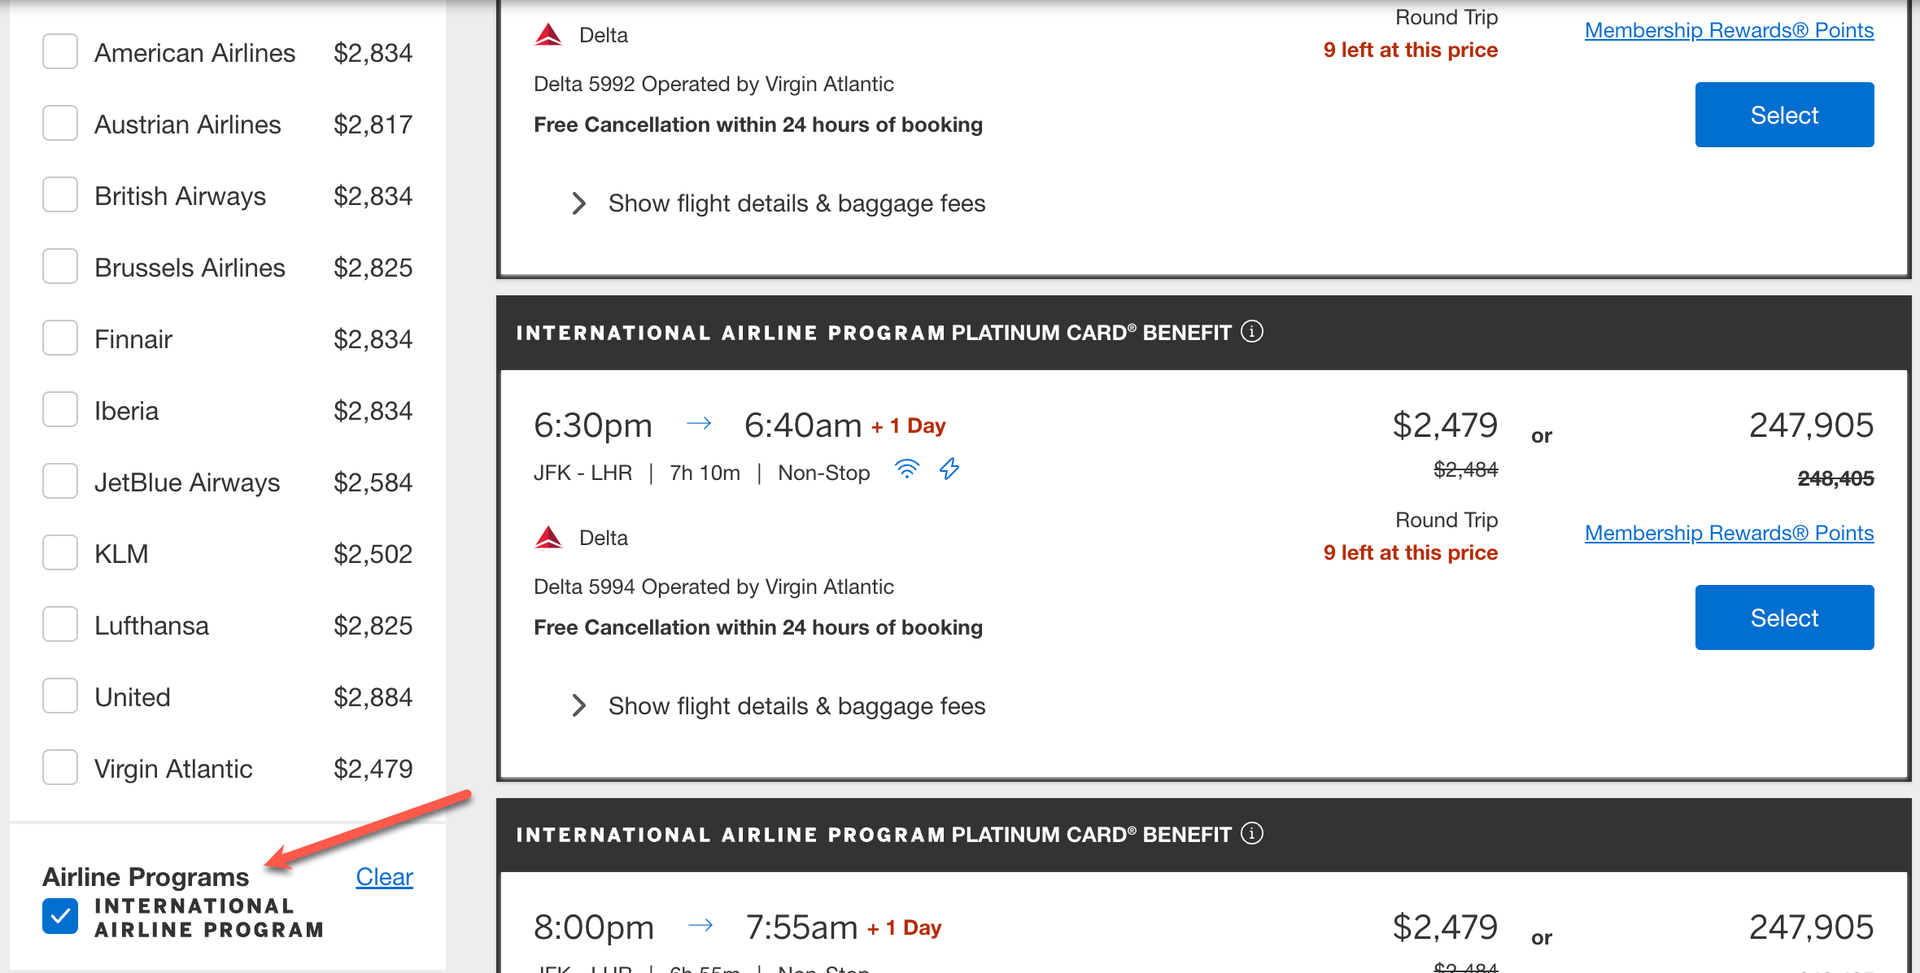1920x973 pixels.
Task: Check the American Airlines filter
Action: (60, 51)
